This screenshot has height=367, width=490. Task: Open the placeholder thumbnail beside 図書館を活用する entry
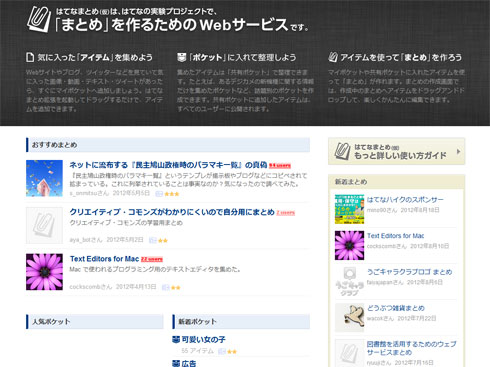pyautogui.click(x=349, y=353)
